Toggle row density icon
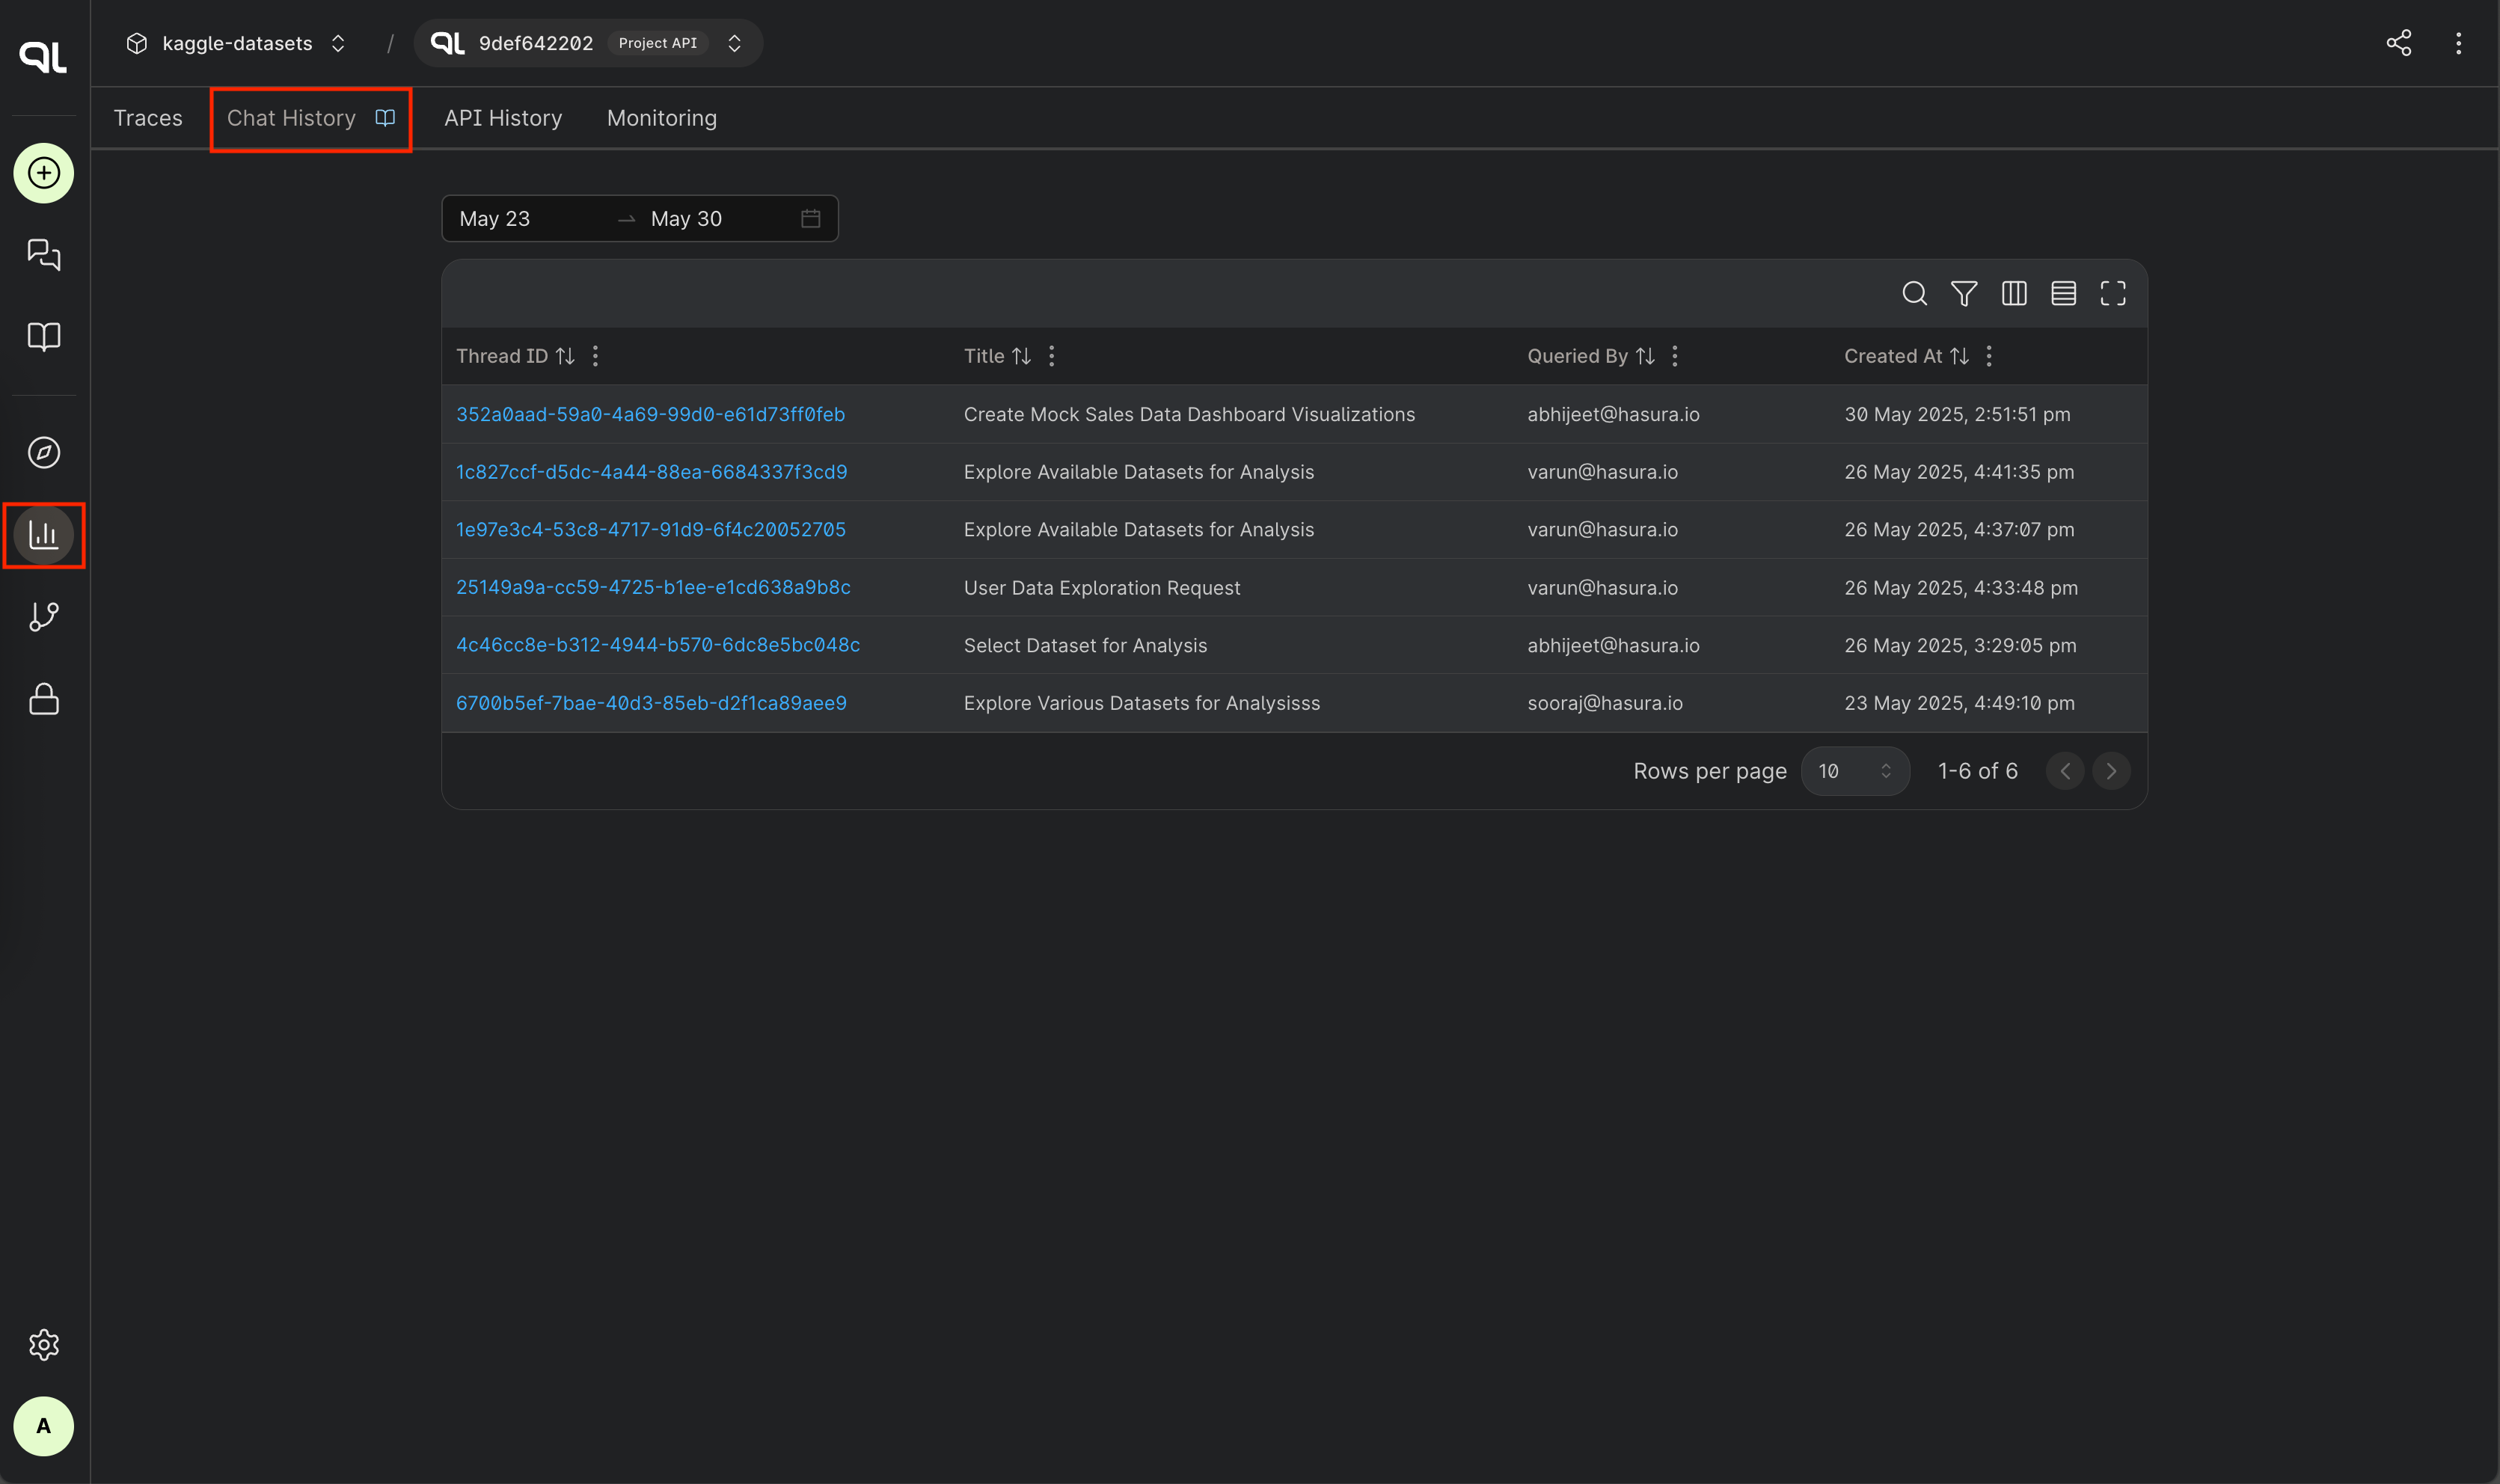 click(2063, 293)
